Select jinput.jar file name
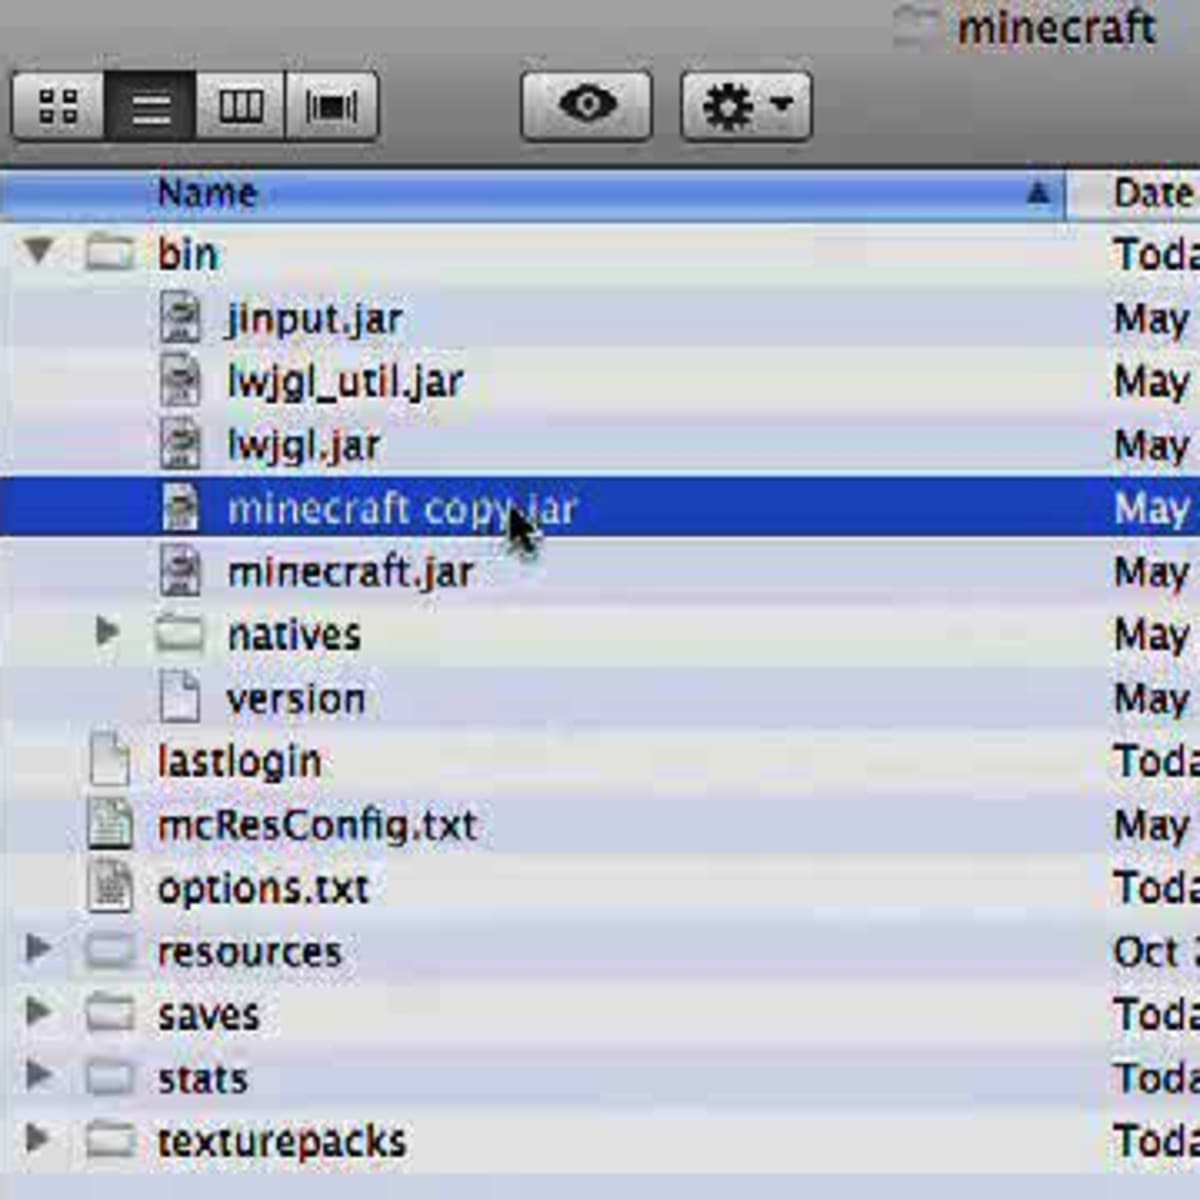The image size is (1200, 1200). click(x=315, y=319)
